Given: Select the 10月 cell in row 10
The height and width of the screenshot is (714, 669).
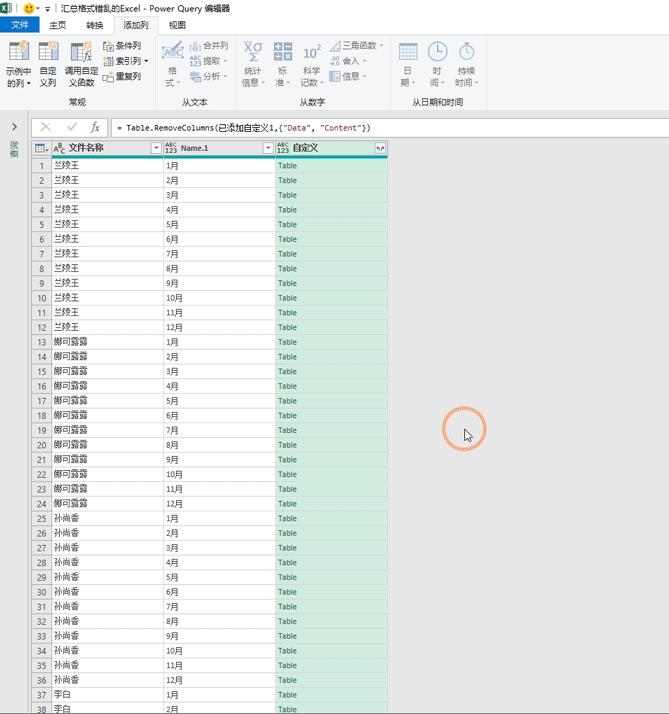Looking at the screenshot, I should [219, 298].
